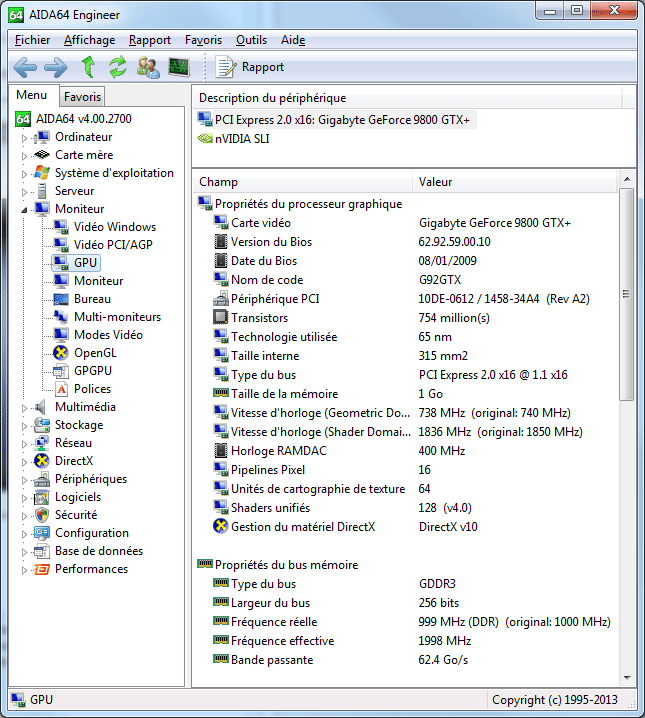Go forward with the blue right arrow

(x=55, y=67)
